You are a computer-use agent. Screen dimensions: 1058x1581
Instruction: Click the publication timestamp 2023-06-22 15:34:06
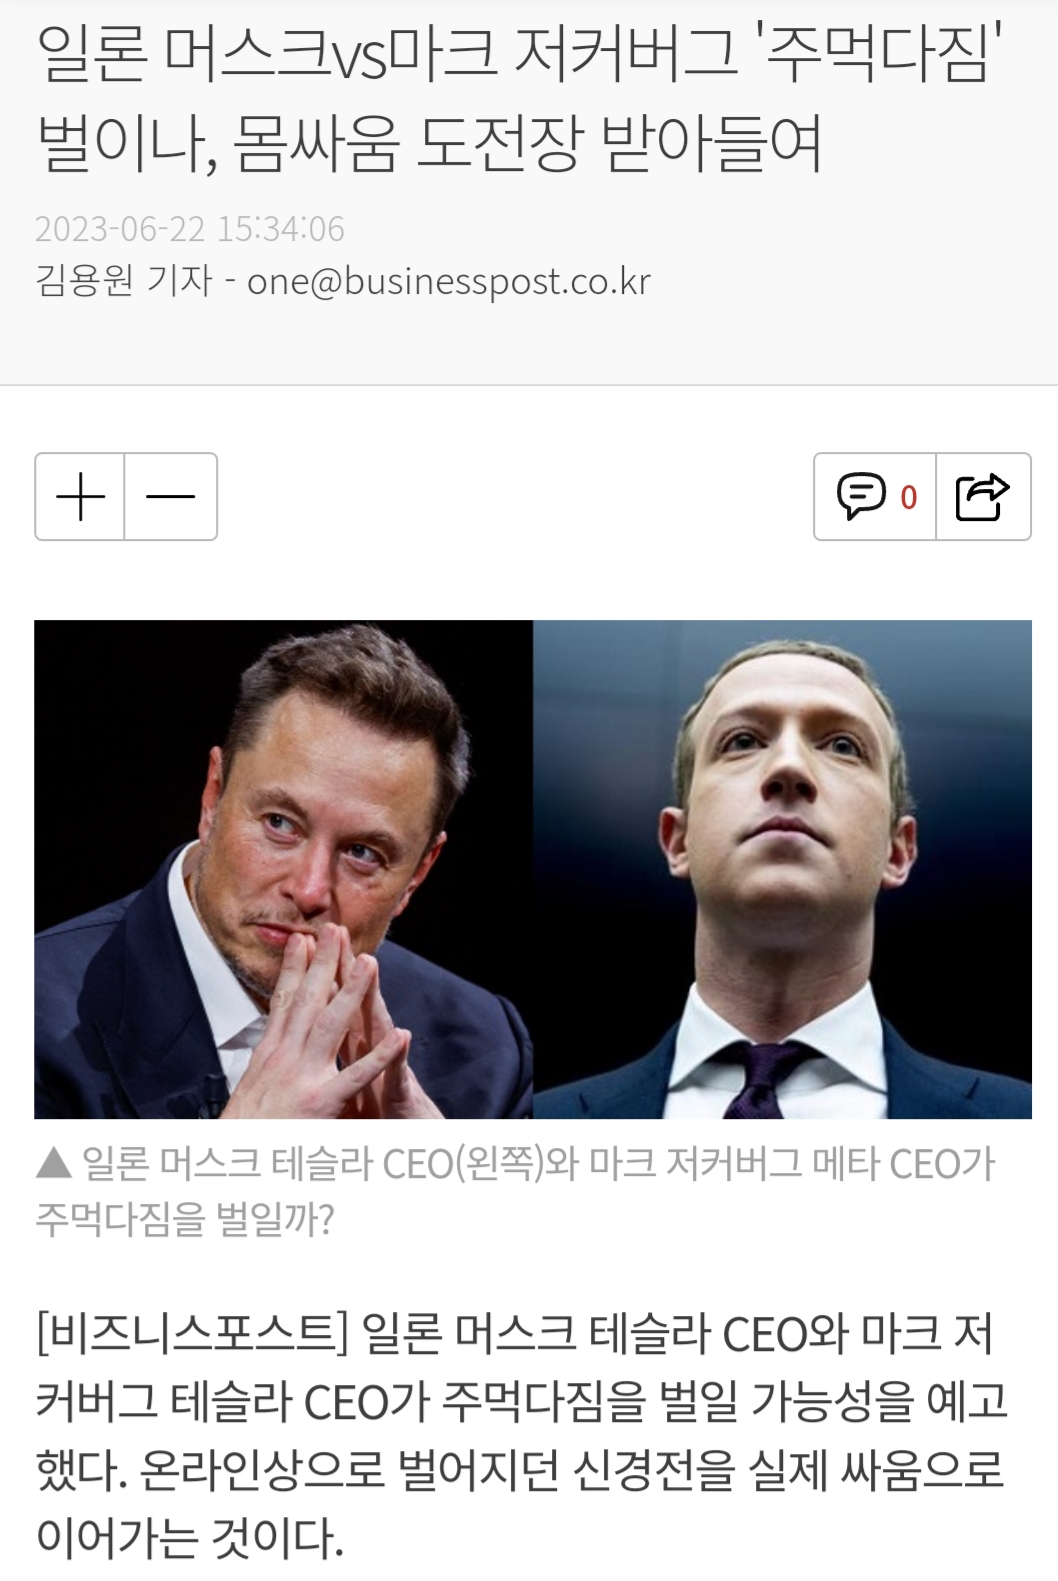189,229
